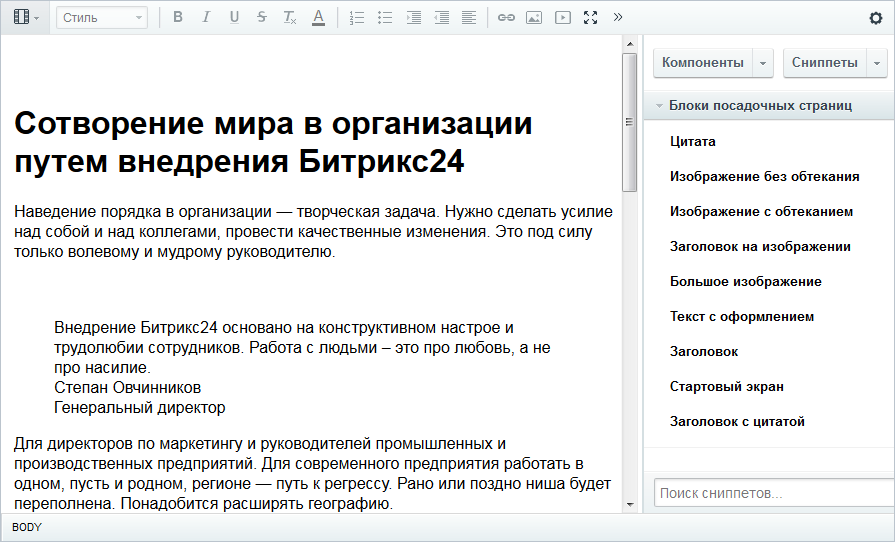Open the Компоненты panel

[x=703, y=63]
